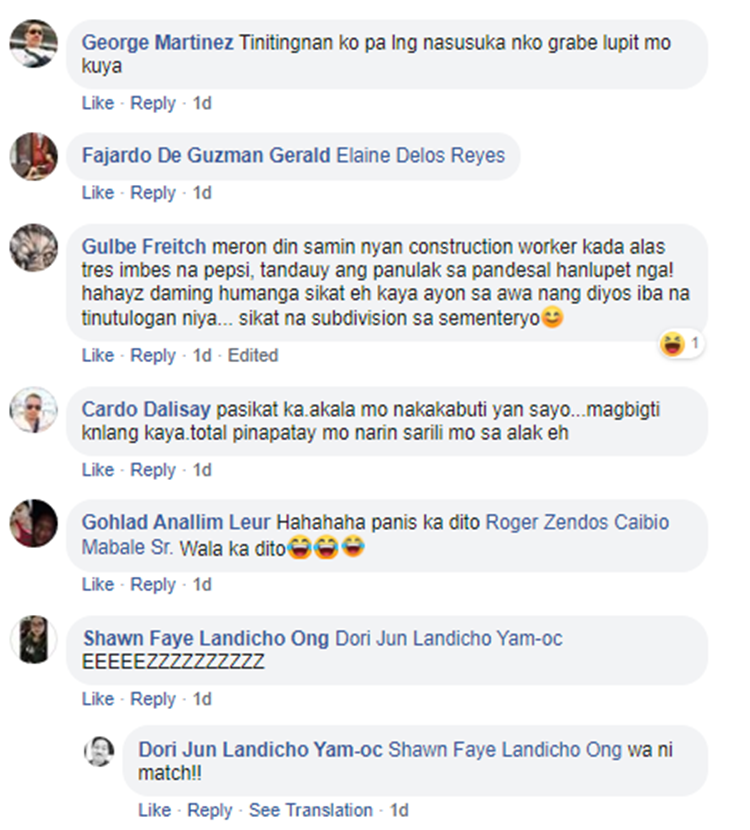Open Dori Jun Landicho Yam-oc's small avatar
750x830 pixels.
click(x=99, y=751)
